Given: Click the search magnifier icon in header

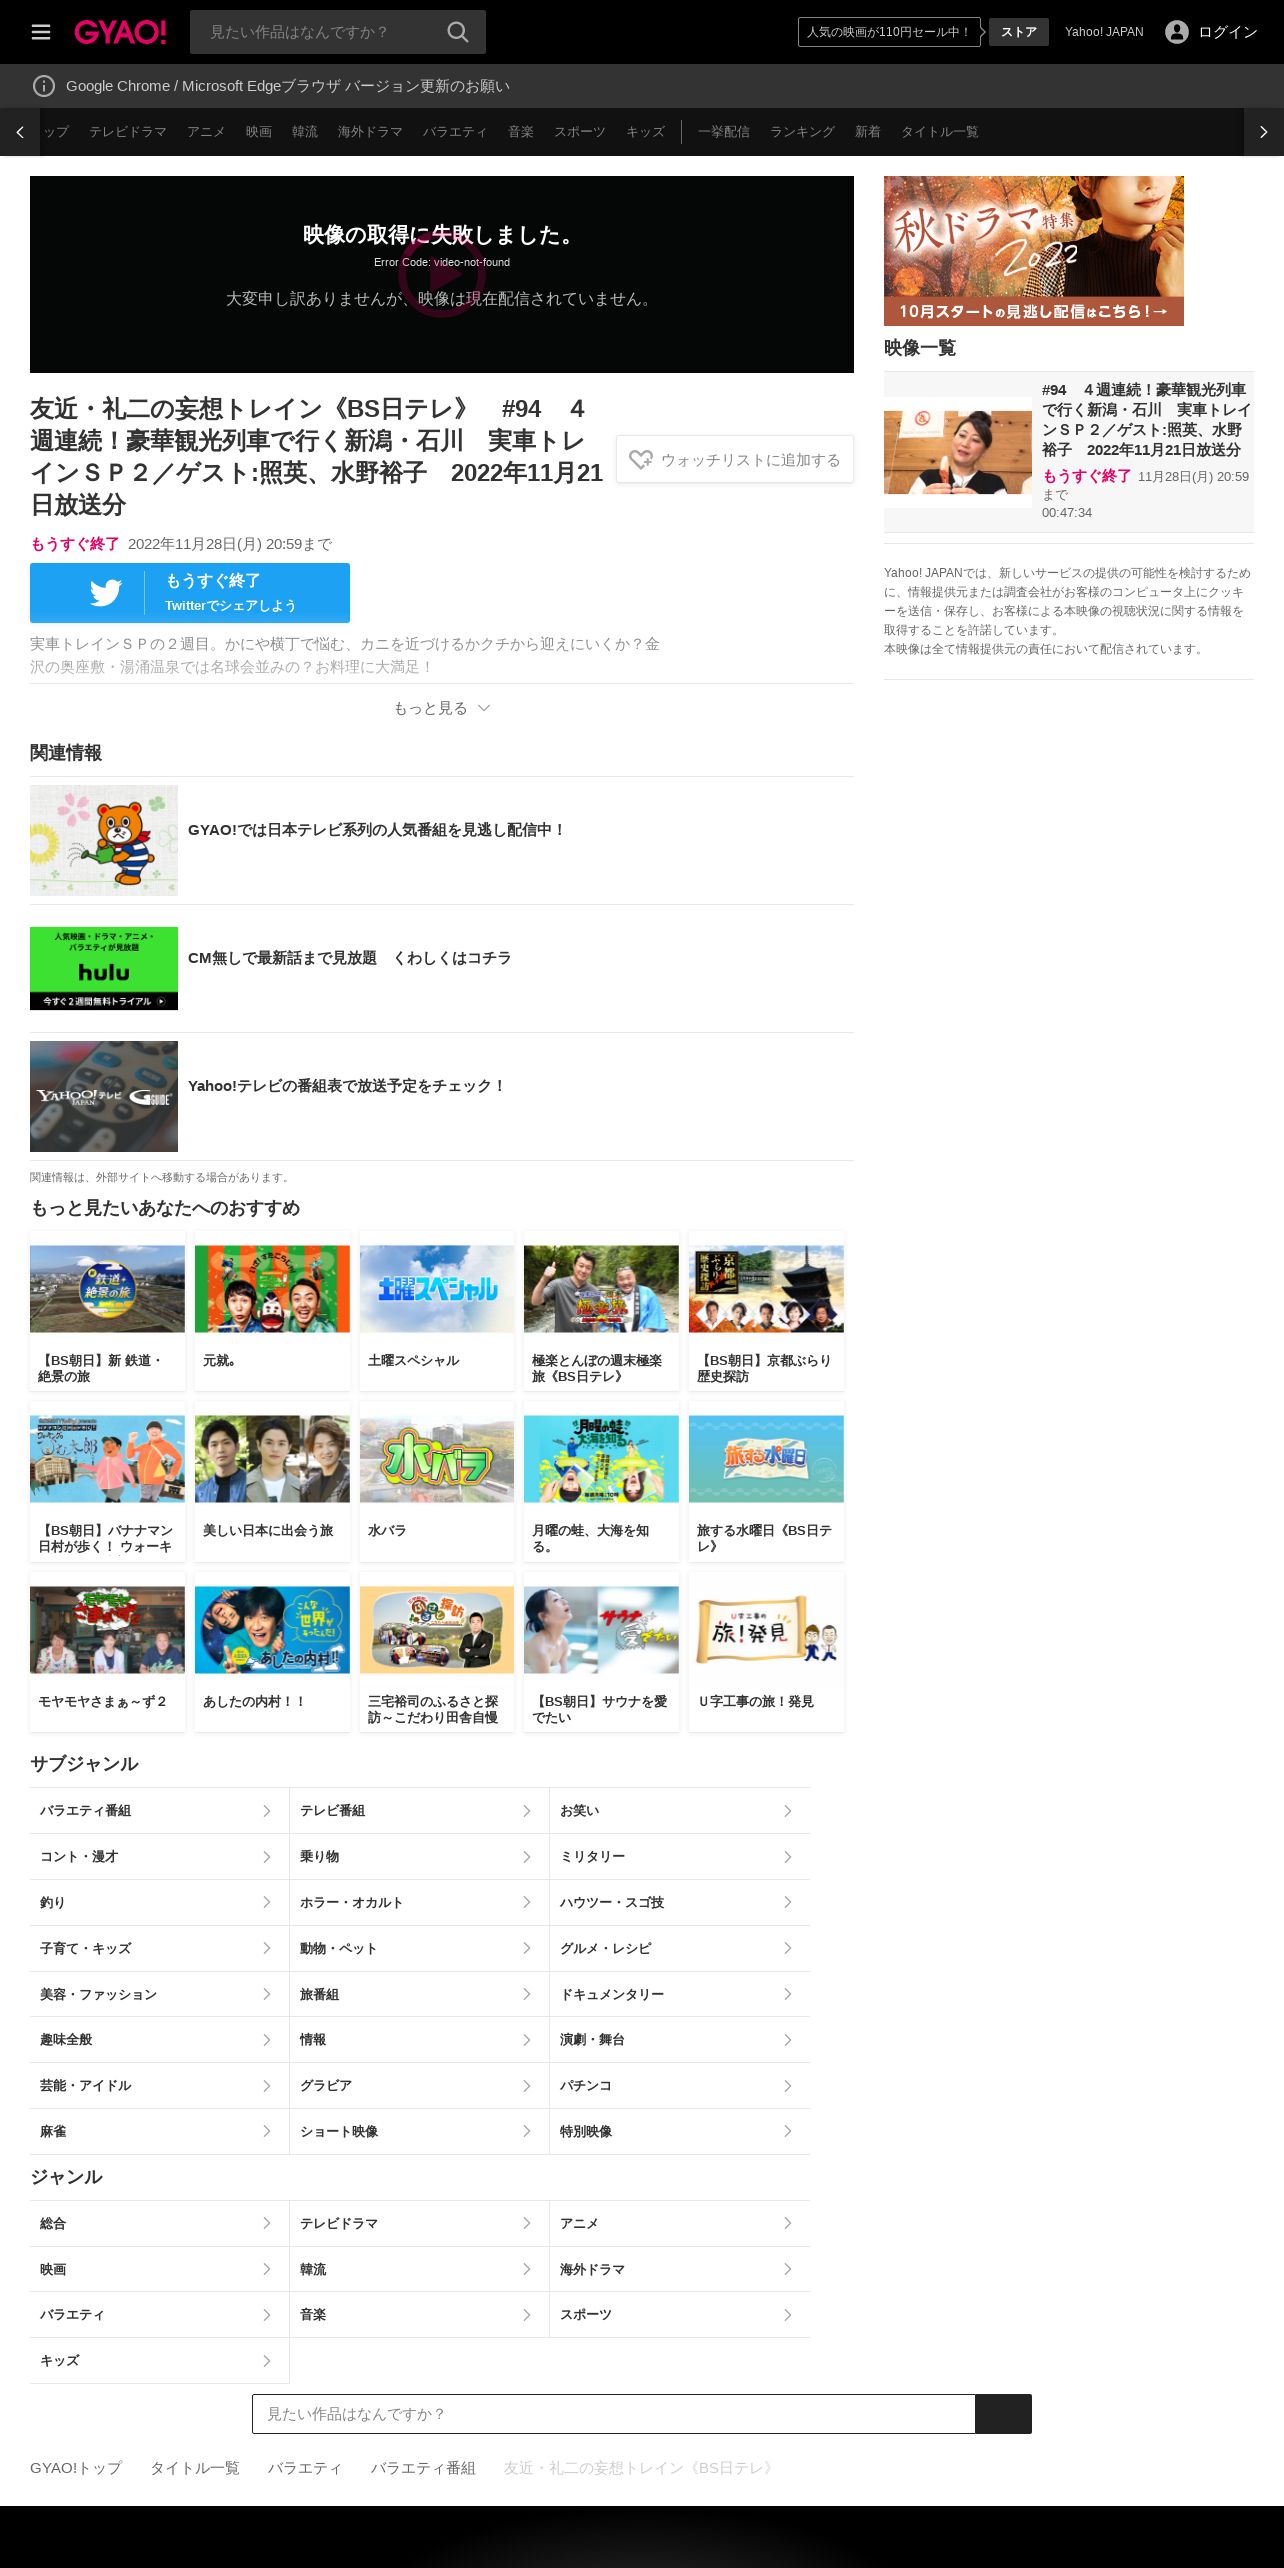Looking at the screenshot, I should coord(458,32).
